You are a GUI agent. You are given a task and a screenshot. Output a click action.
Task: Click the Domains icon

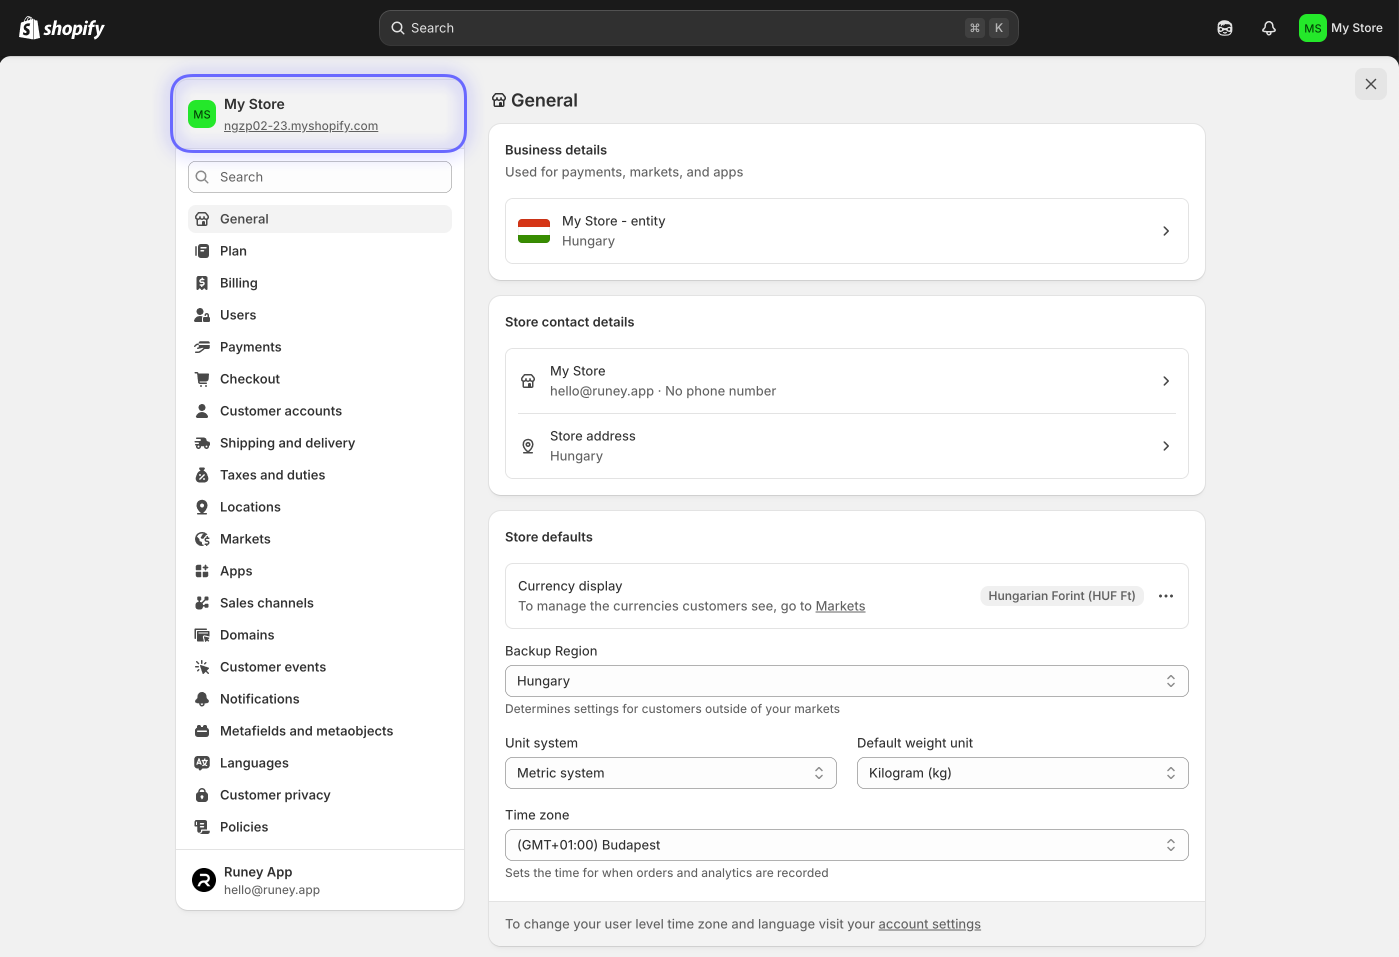[202, 635]
